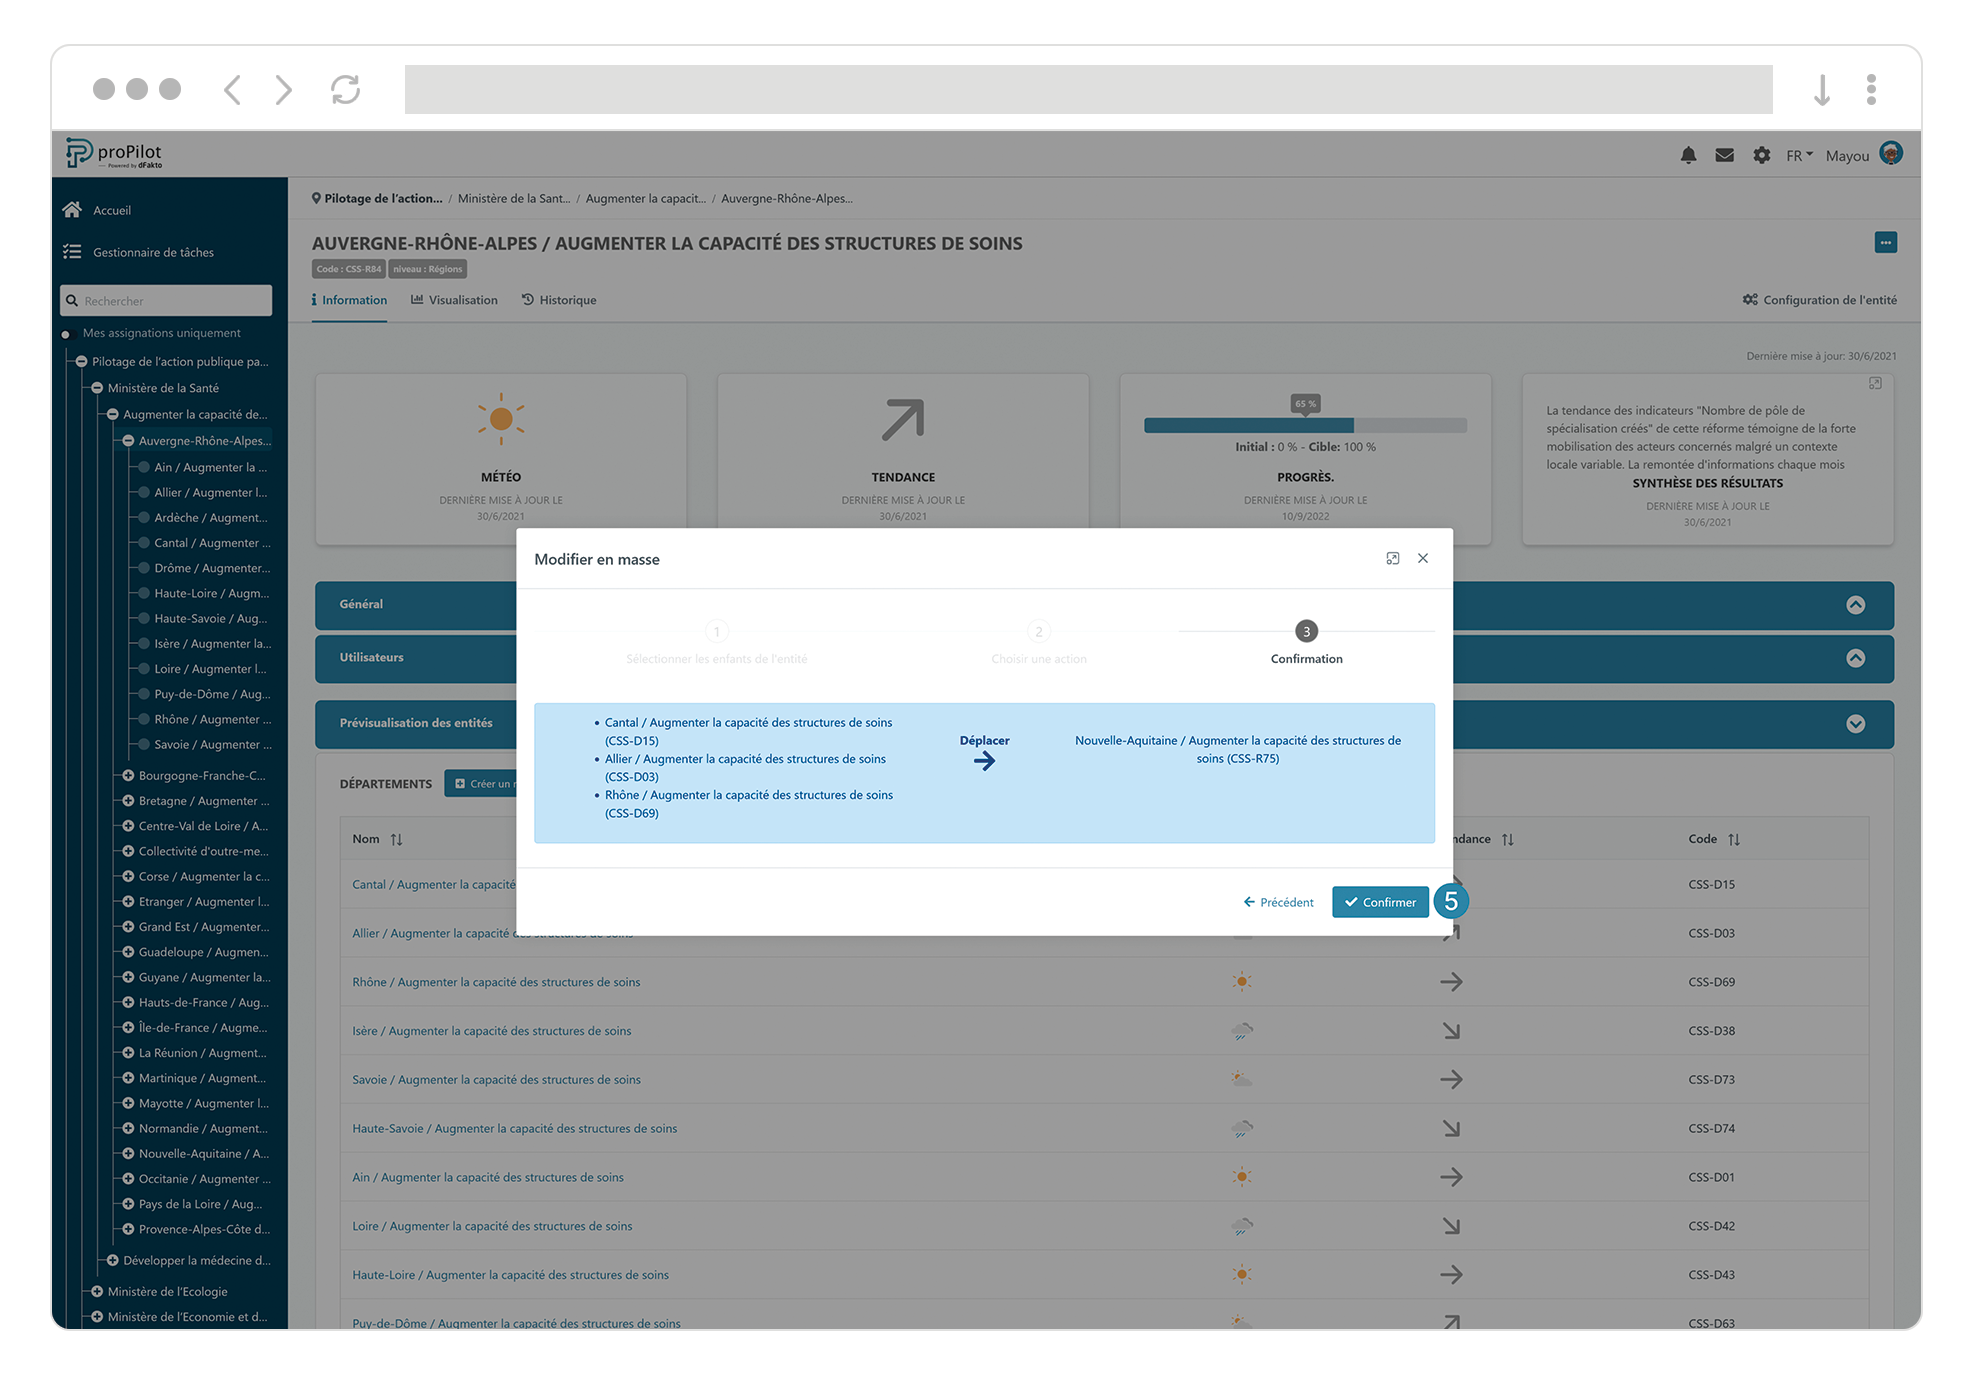This screenshot has height=1384, width=1973.
Task: Click the Accueil home icon
Action: 71,209
